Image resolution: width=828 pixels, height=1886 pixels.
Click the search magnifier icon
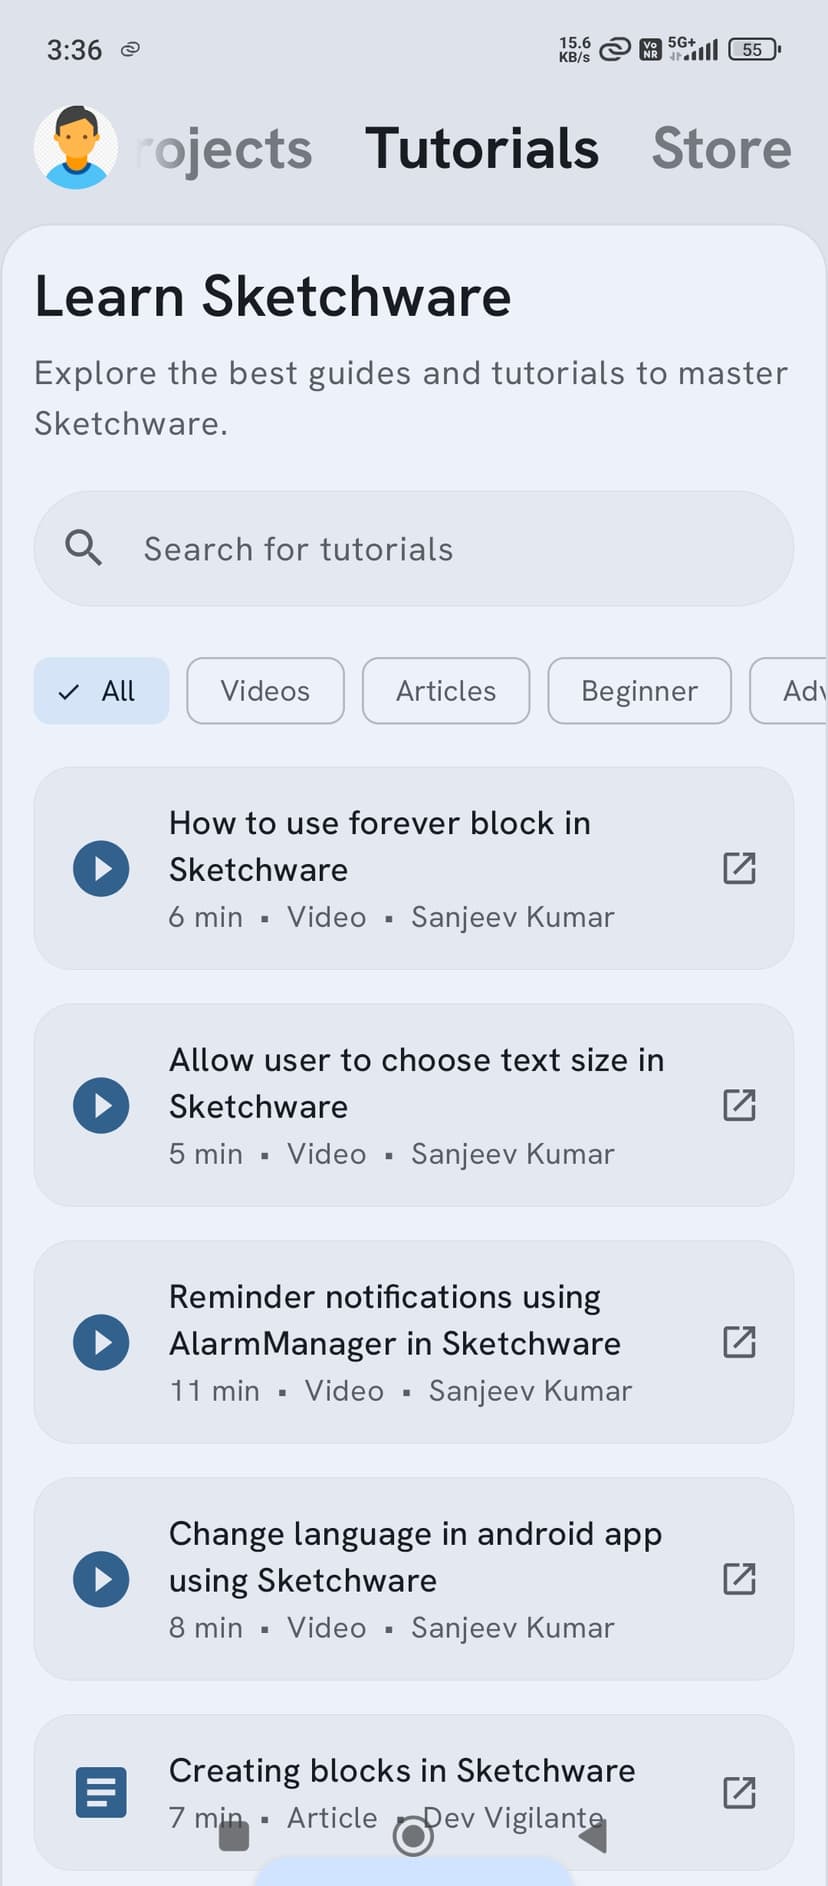83,548
